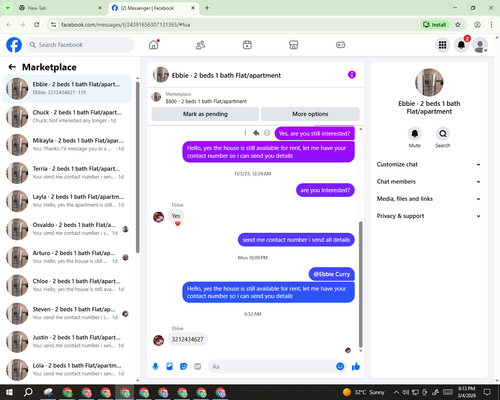Click the voice clip microphone icon

[x=155, y=367]
